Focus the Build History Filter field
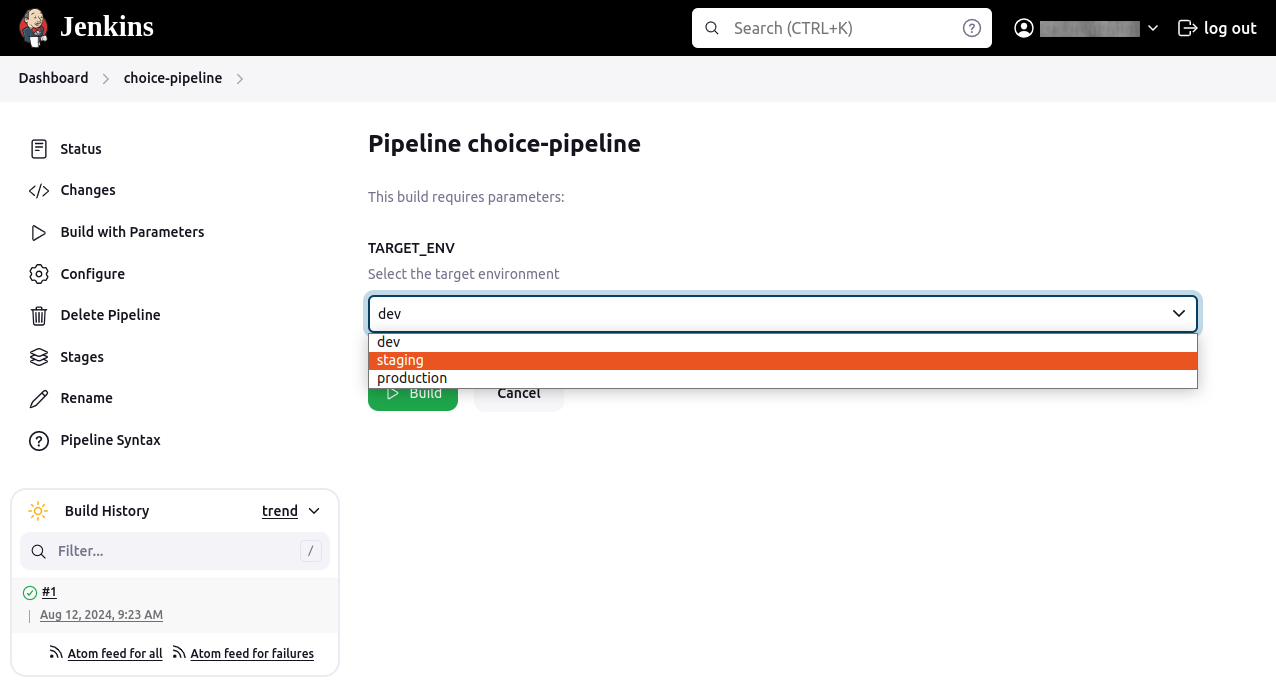Viewport: 1276px width, 688px height. [175, 551]
